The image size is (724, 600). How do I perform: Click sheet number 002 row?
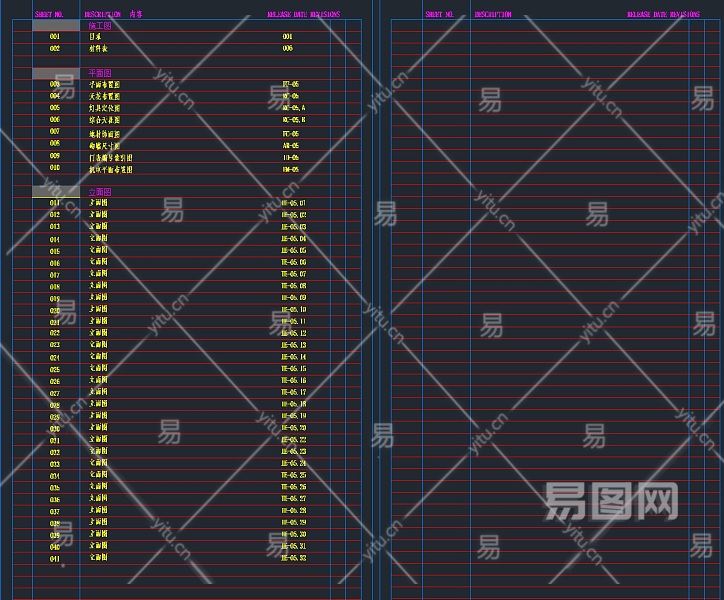(55, 48)
